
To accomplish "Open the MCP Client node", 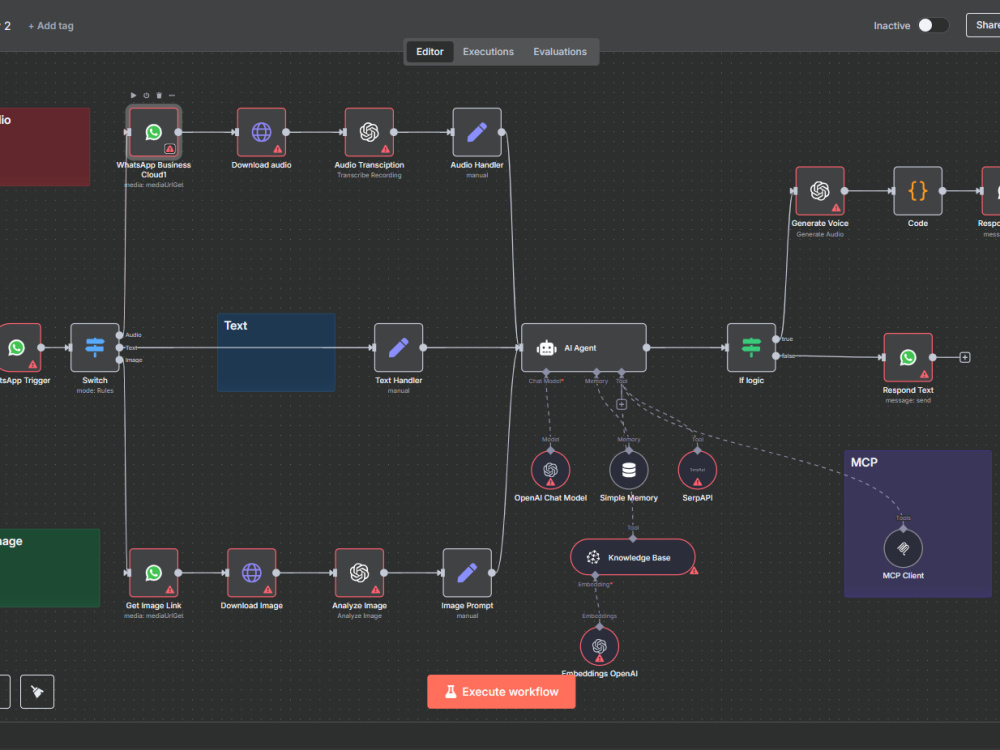I will point(903,548).
